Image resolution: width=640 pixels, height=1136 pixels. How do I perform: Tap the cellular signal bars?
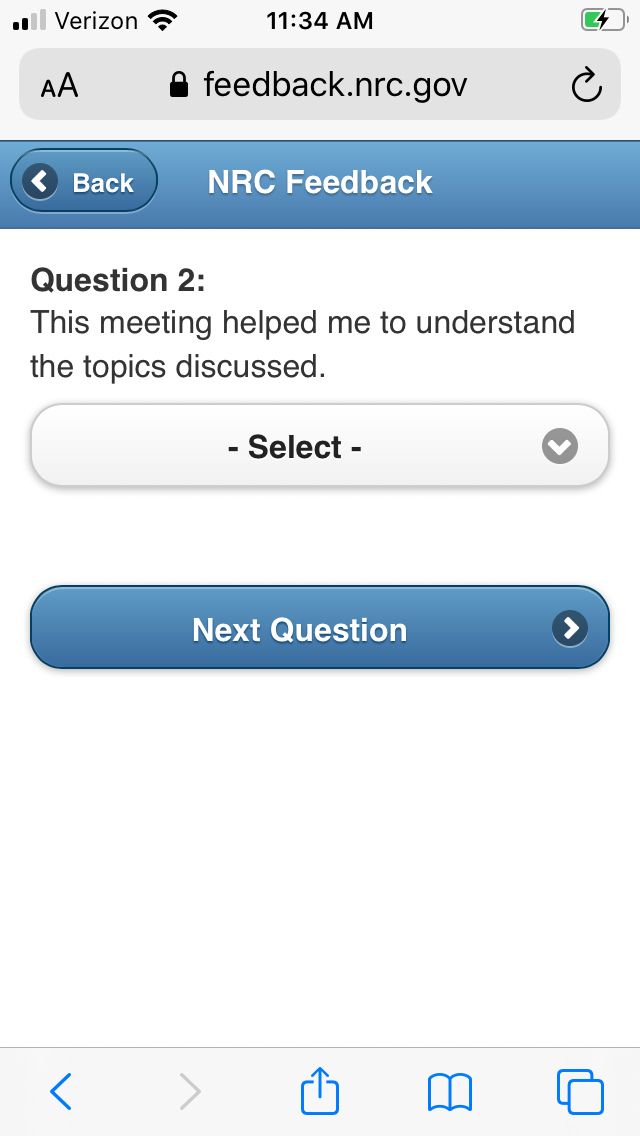[x=29, y=21]
